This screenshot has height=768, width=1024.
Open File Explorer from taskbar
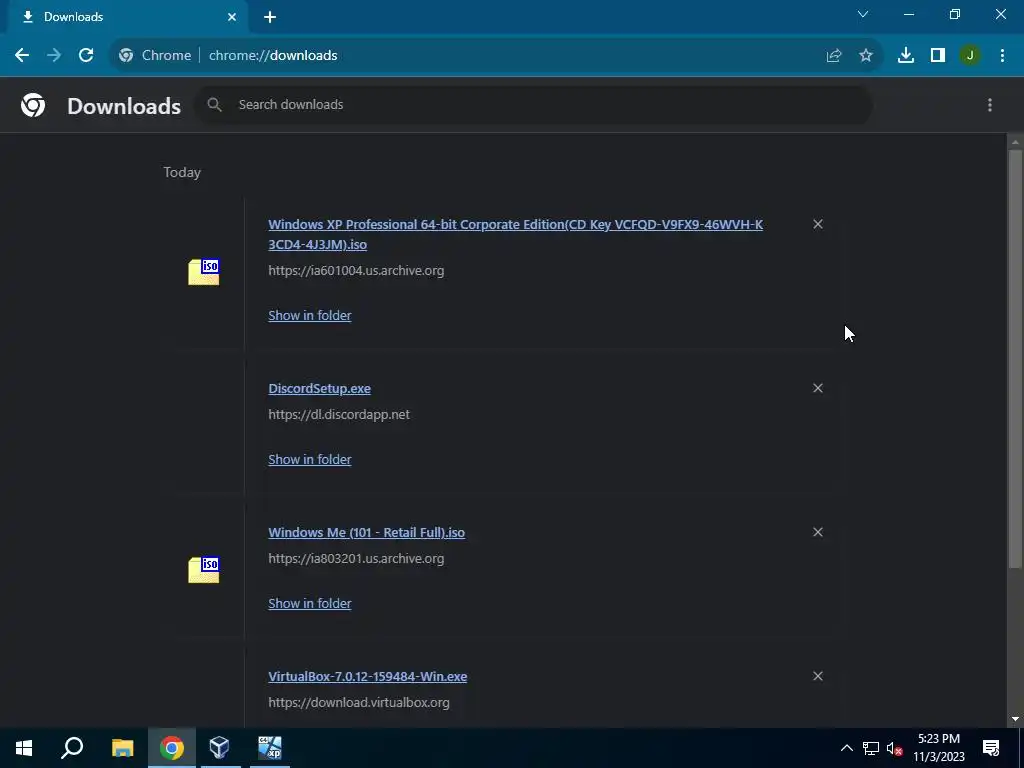pyautogui.click(x=122, y=748)
